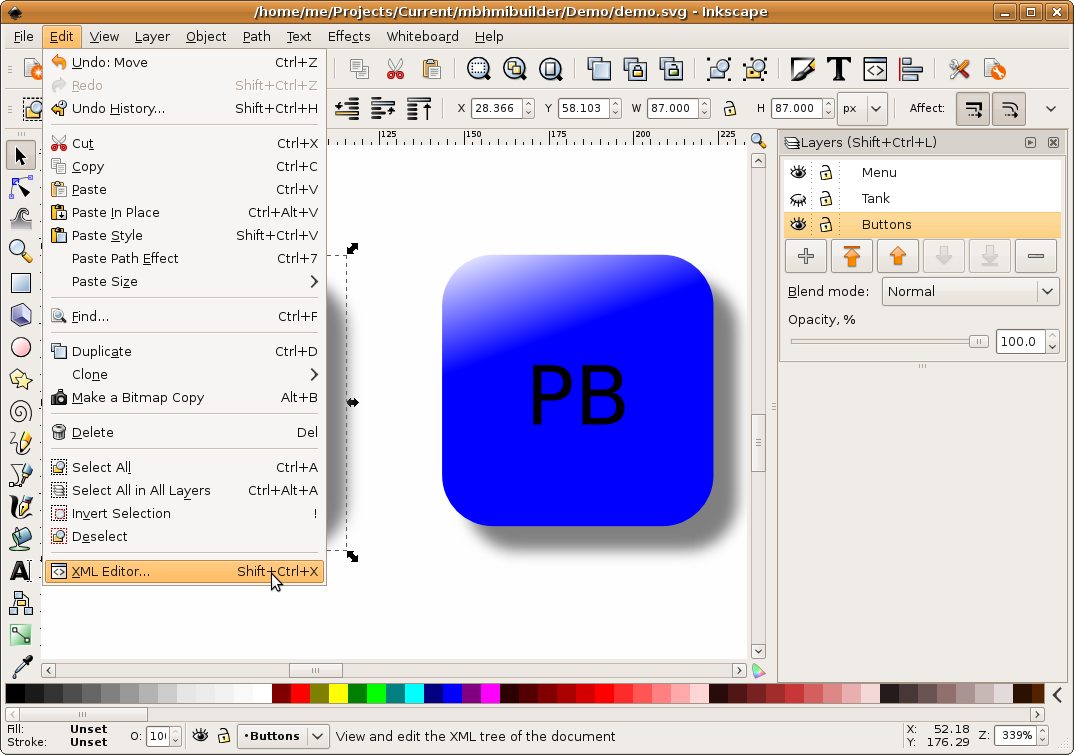This screenshot has height=755, width=1074.
Task: Close the Layers panel
Action: coord(1053,143)
